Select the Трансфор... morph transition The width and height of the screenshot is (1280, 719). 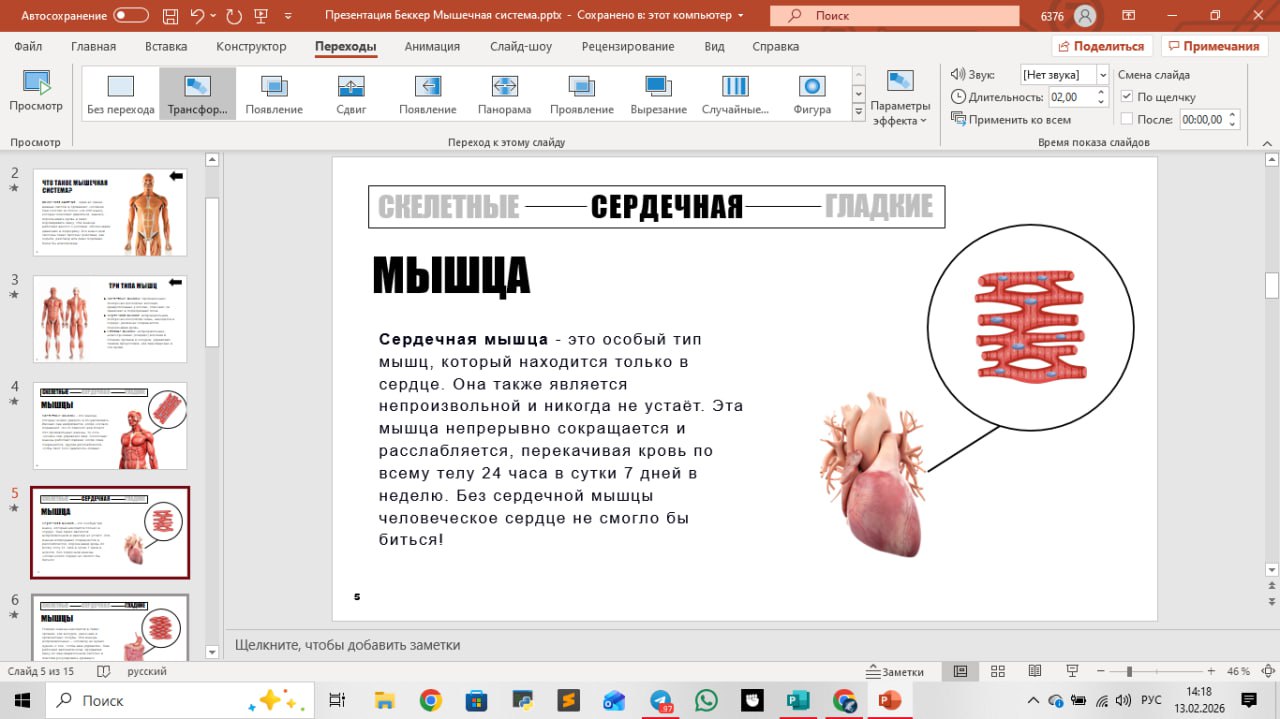[197, 94]
